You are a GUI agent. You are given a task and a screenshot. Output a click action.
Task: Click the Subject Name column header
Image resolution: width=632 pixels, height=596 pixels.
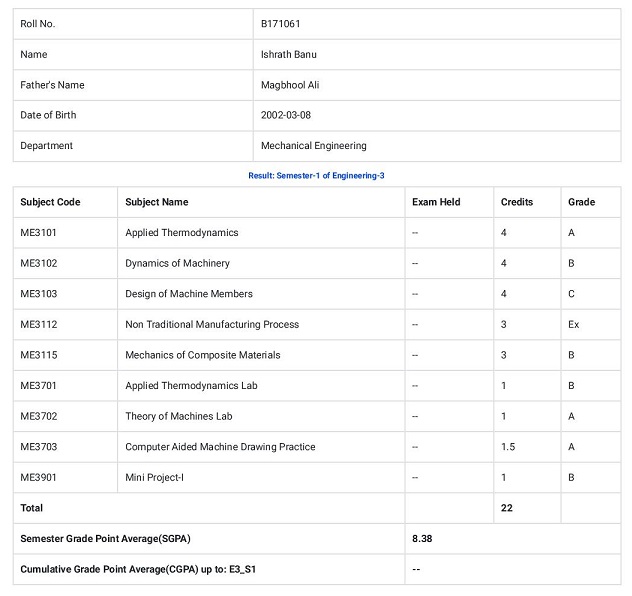tap(157, 202)
